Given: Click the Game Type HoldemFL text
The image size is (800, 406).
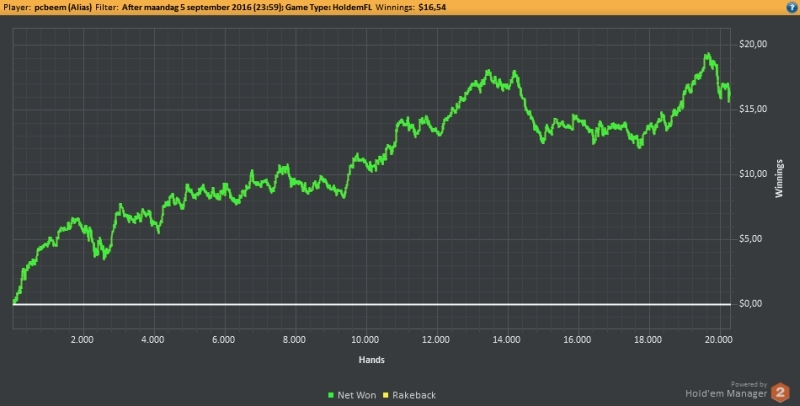Looking at the screenshot, I should (x=328, y=7).
